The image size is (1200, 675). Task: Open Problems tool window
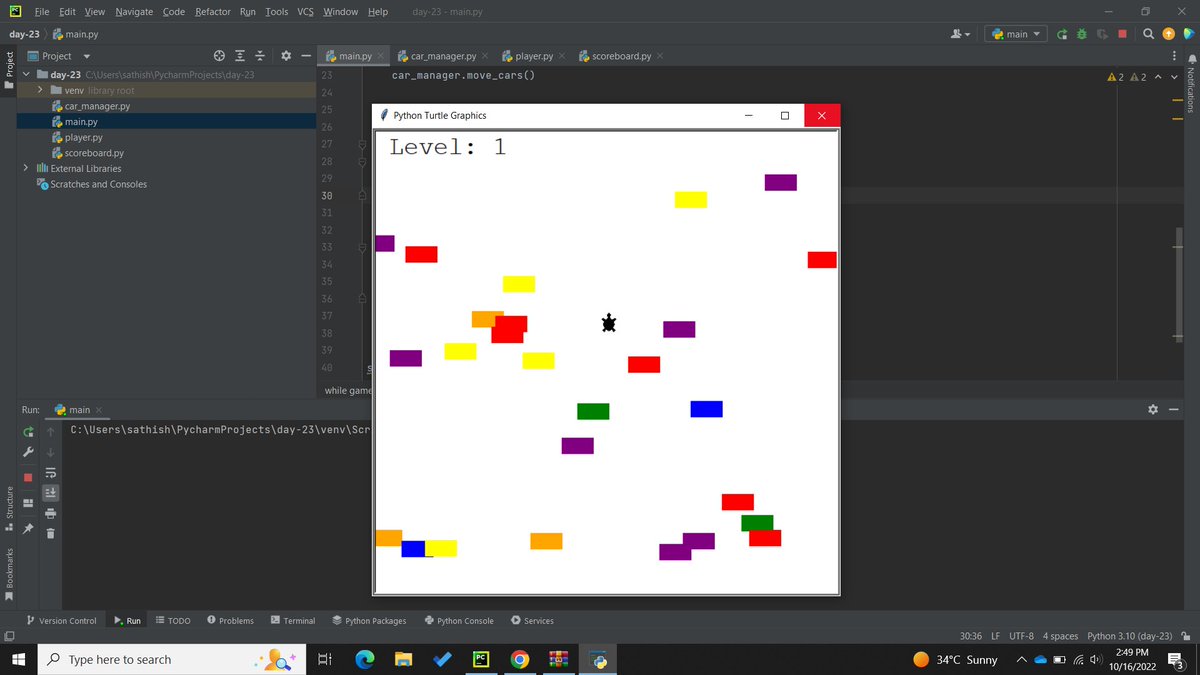[x=230, y=621]
